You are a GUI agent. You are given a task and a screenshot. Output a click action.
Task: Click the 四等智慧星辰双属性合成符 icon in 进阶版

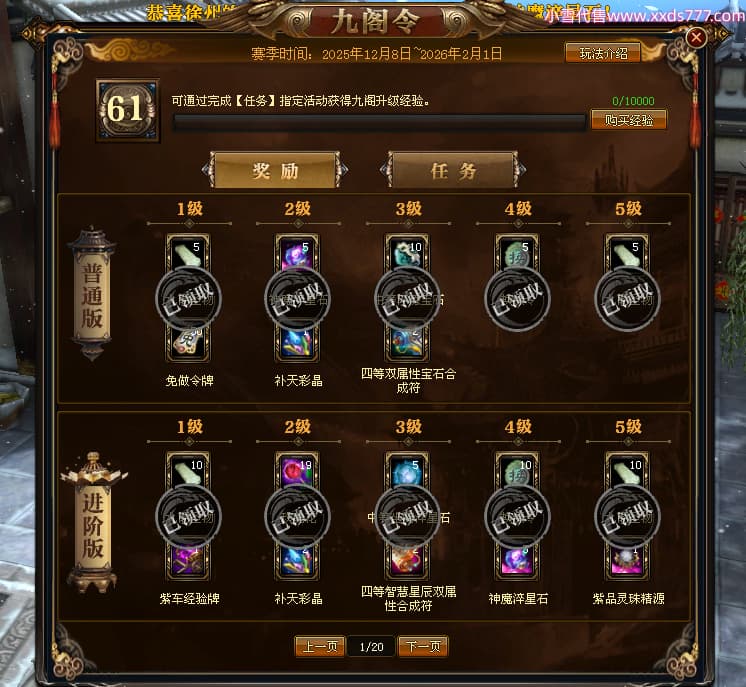[x=407, y=561]
